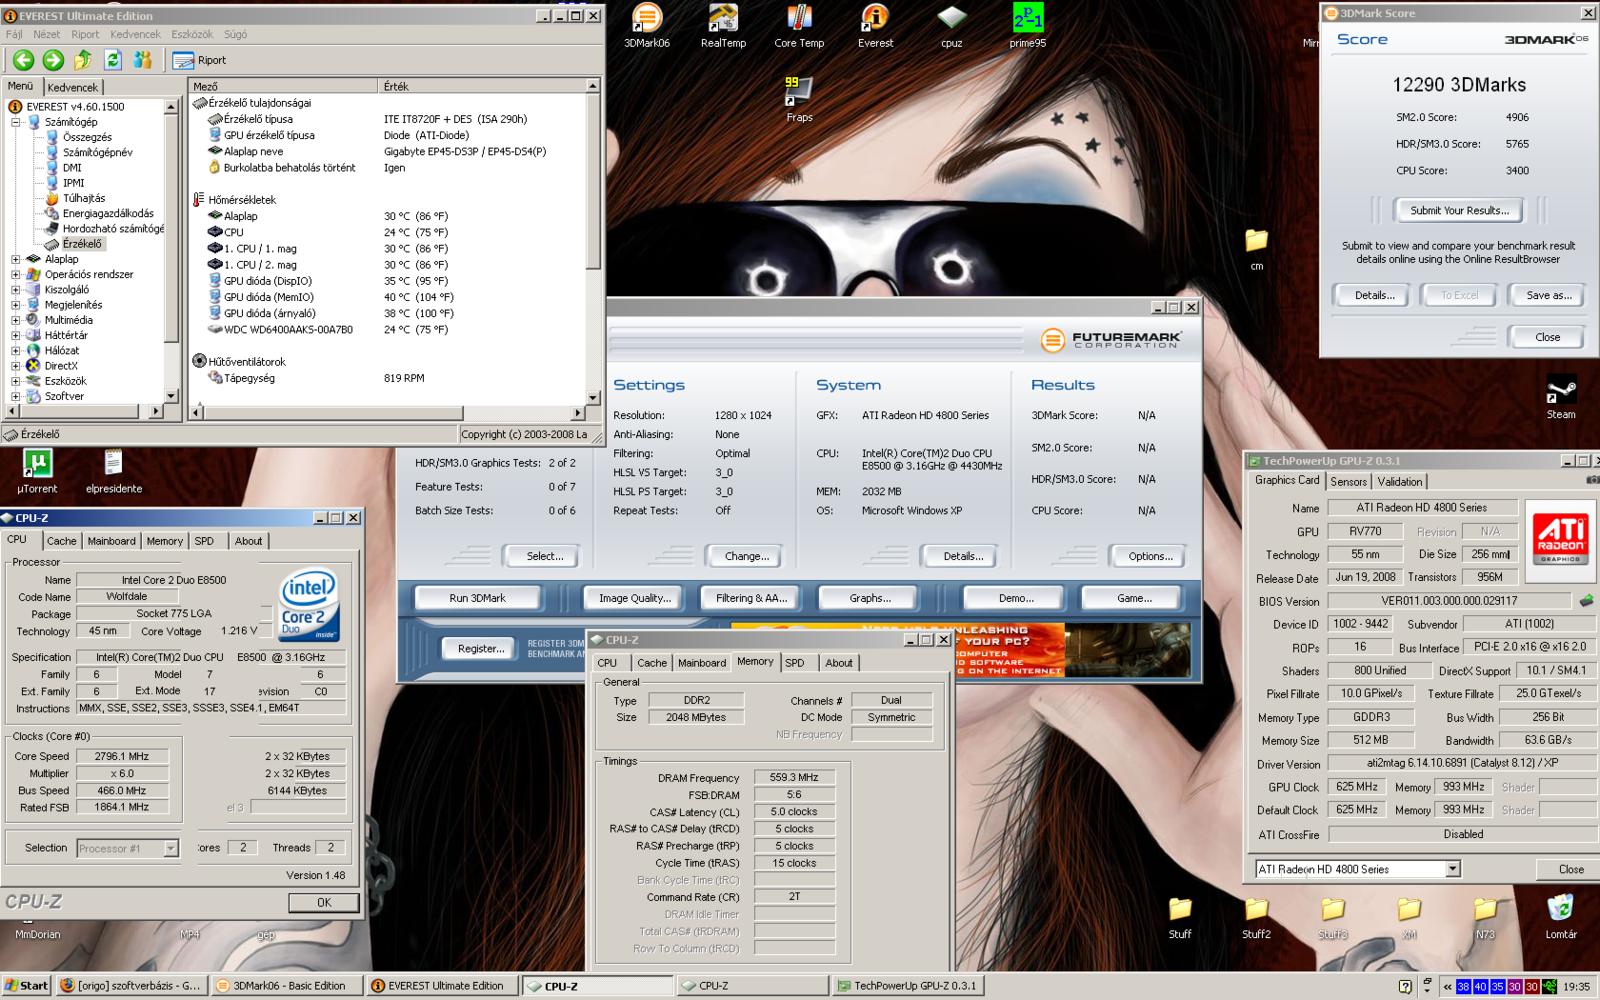Click EVEREST forward arrow toolbar icon
Image resolution: width=1600 pixels, height=1000 pixels.
point(53,60)
